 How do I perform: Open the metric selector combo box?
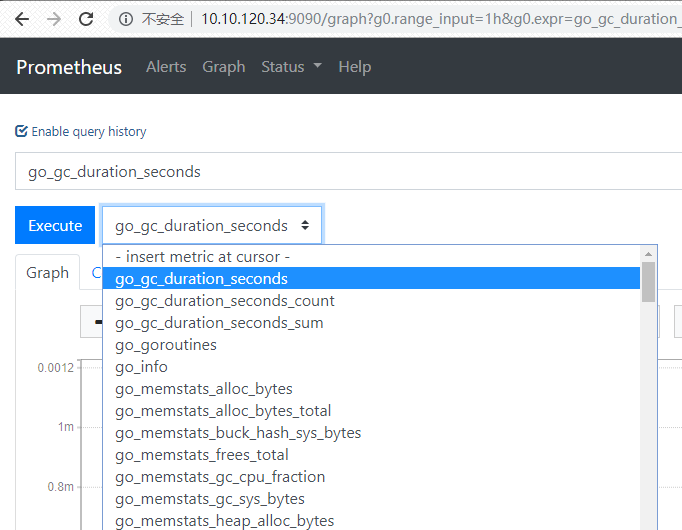point(212,226)
